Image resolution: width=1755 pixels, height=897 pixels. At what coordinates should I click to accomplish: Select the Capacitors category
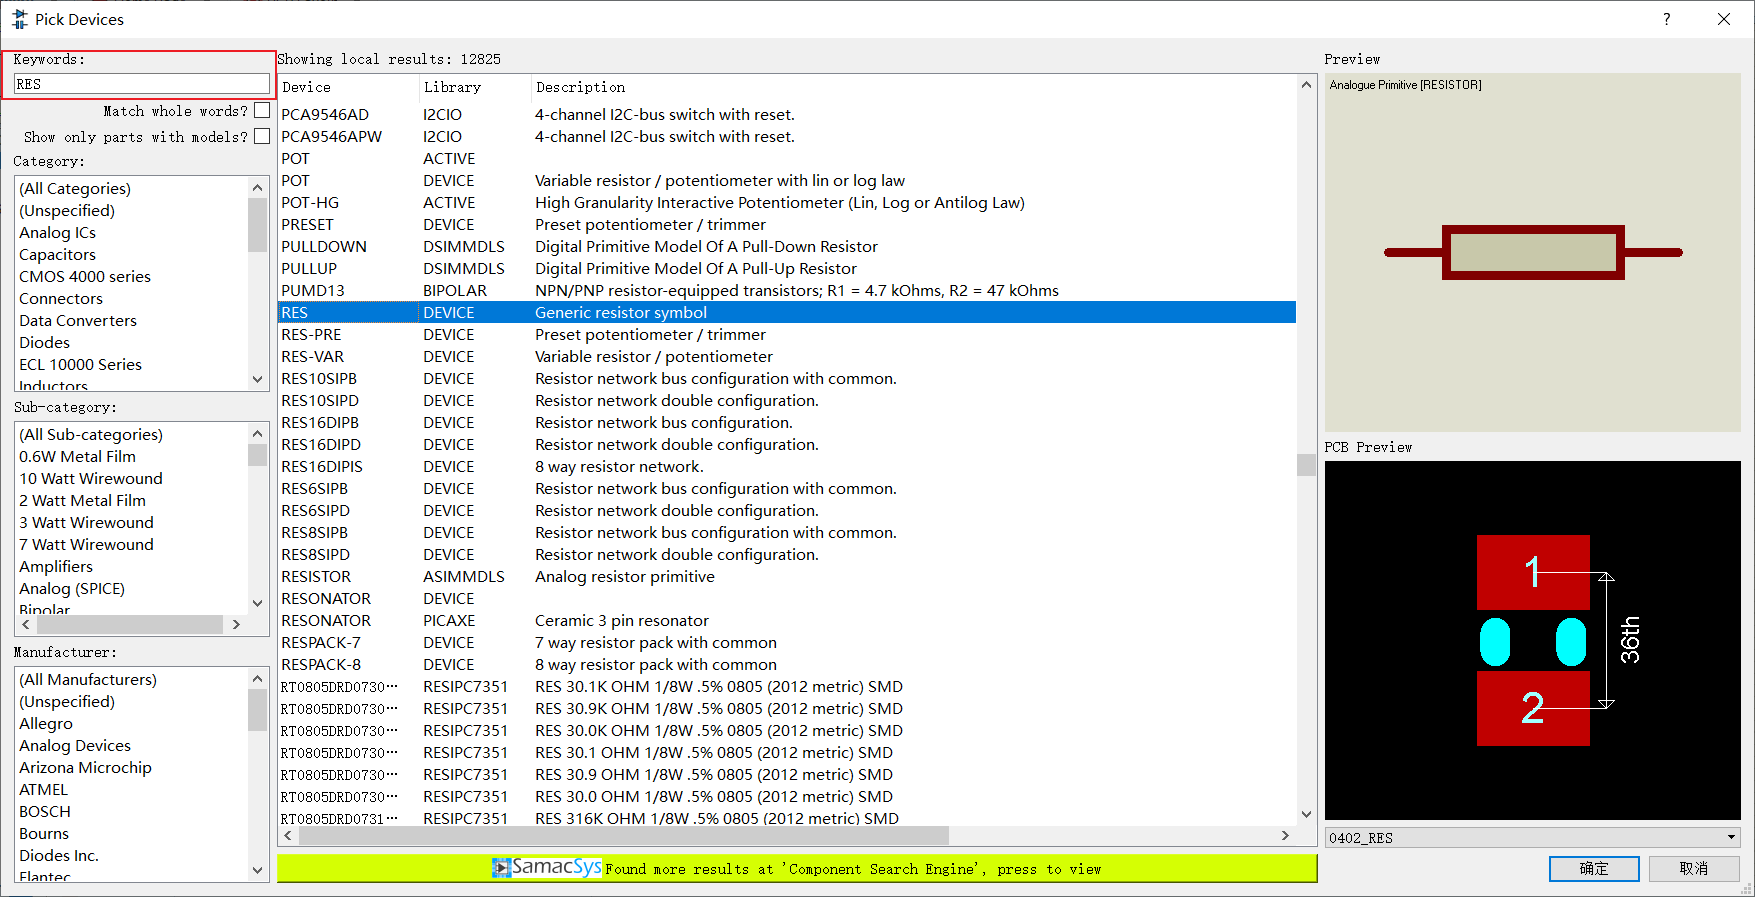pyautogui.click(x=57, y=254)
